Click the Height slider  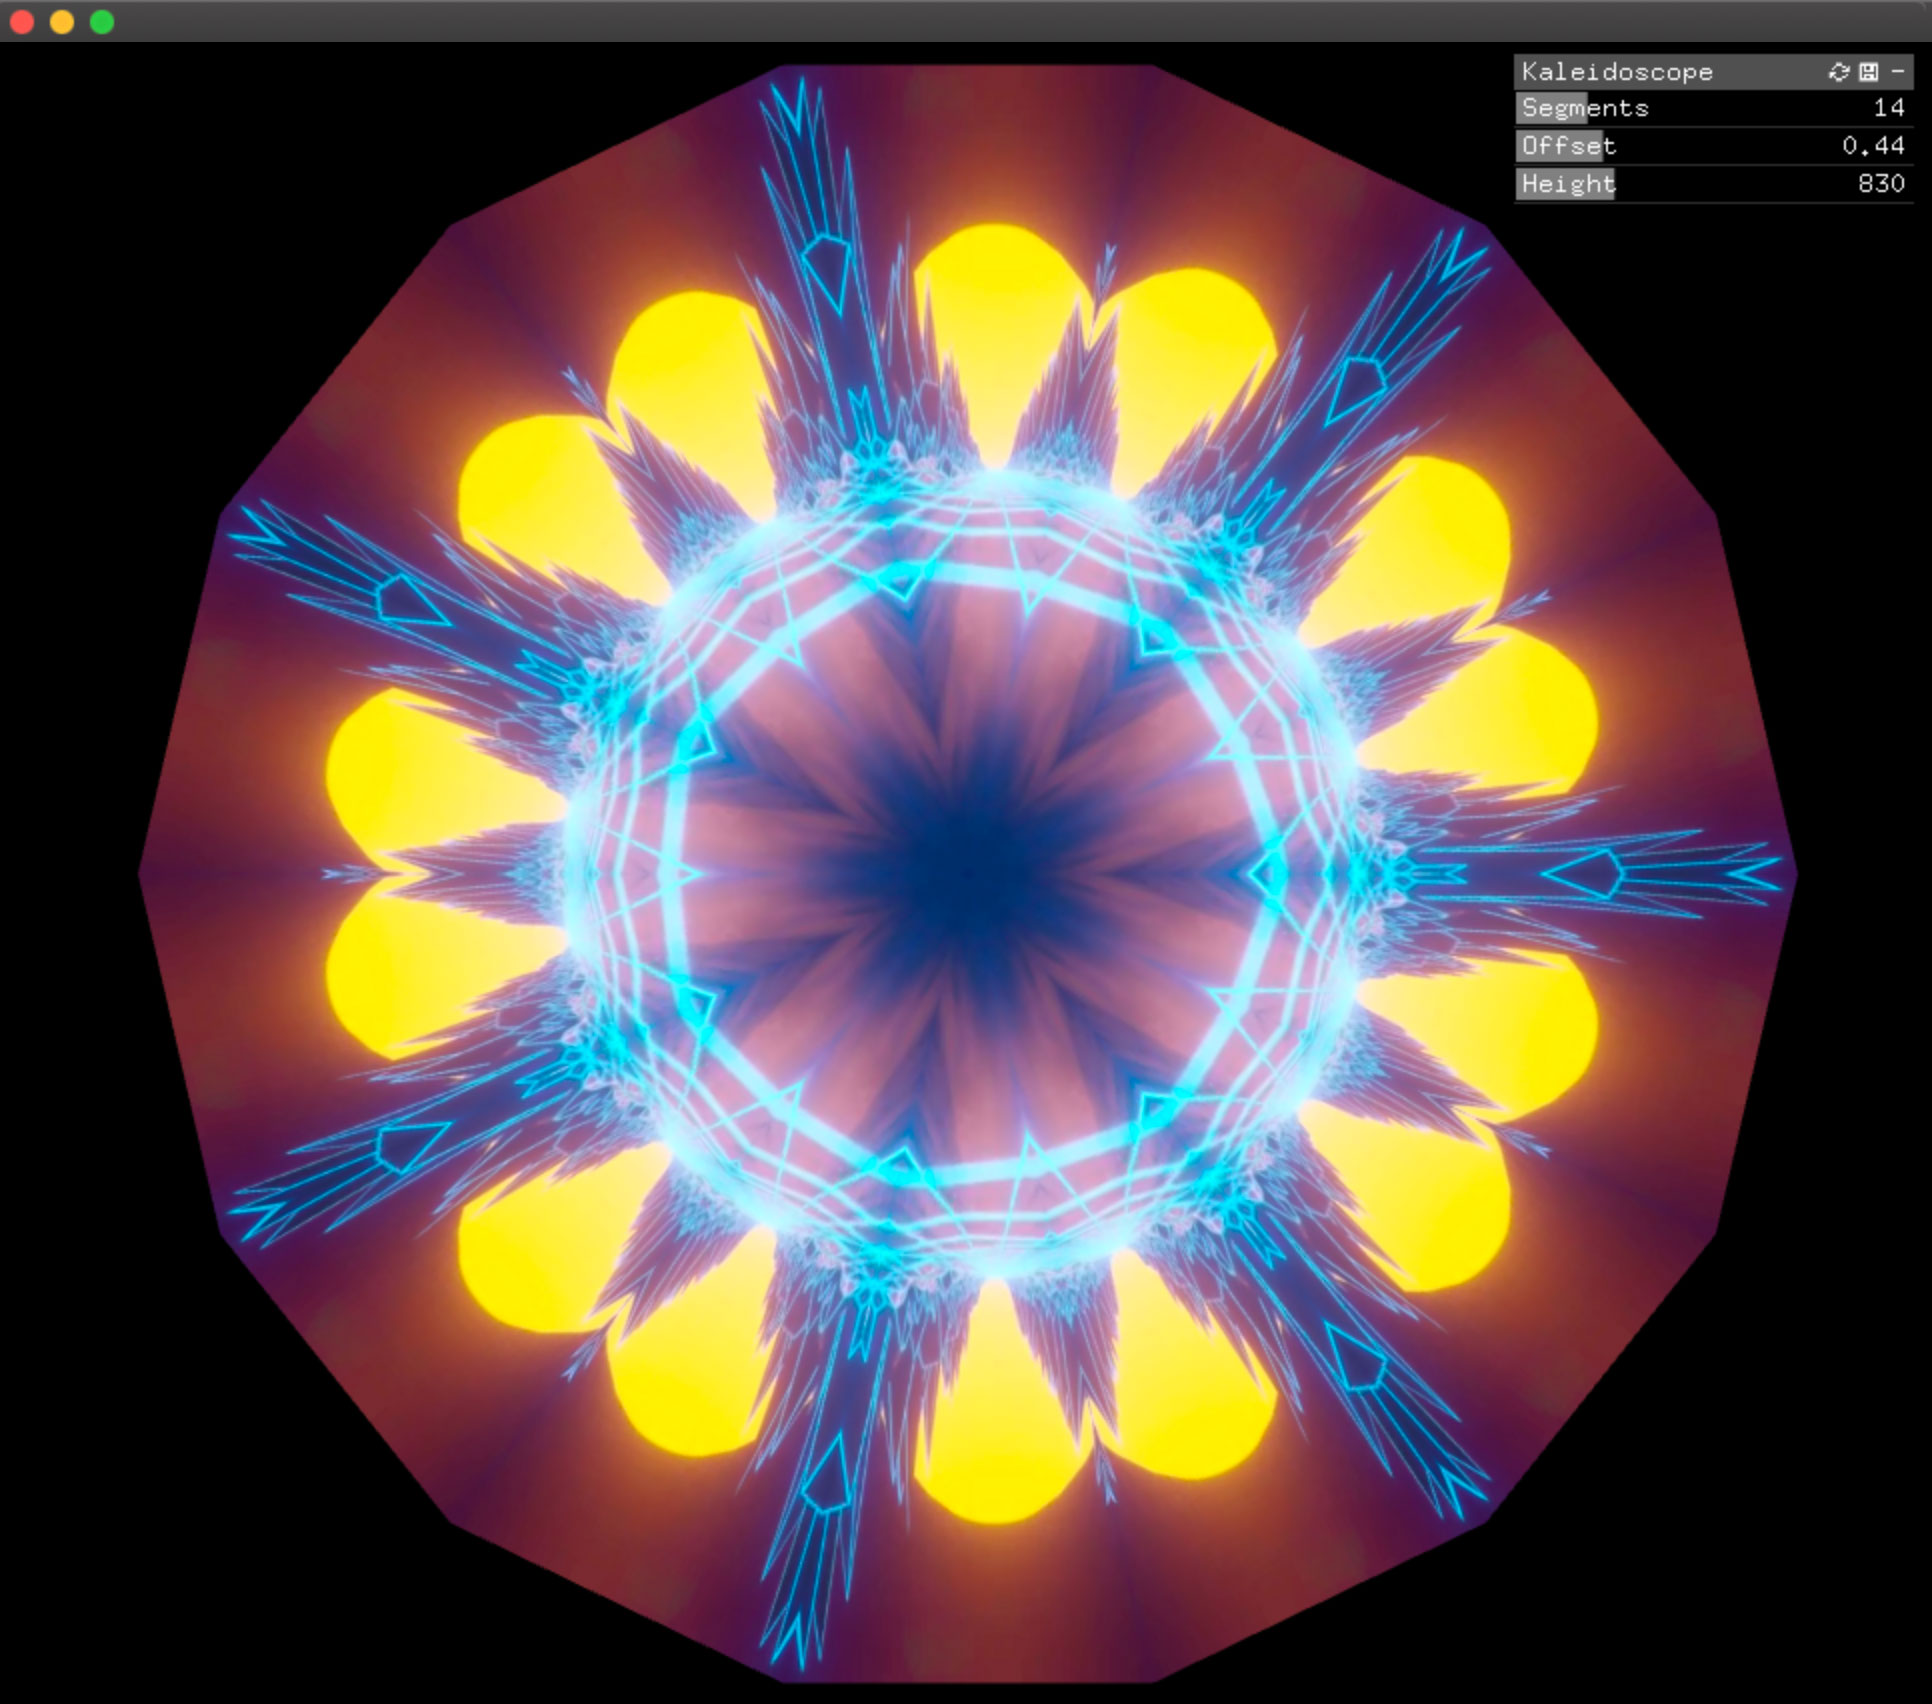pyautogui.click(x=1713, y=184)
